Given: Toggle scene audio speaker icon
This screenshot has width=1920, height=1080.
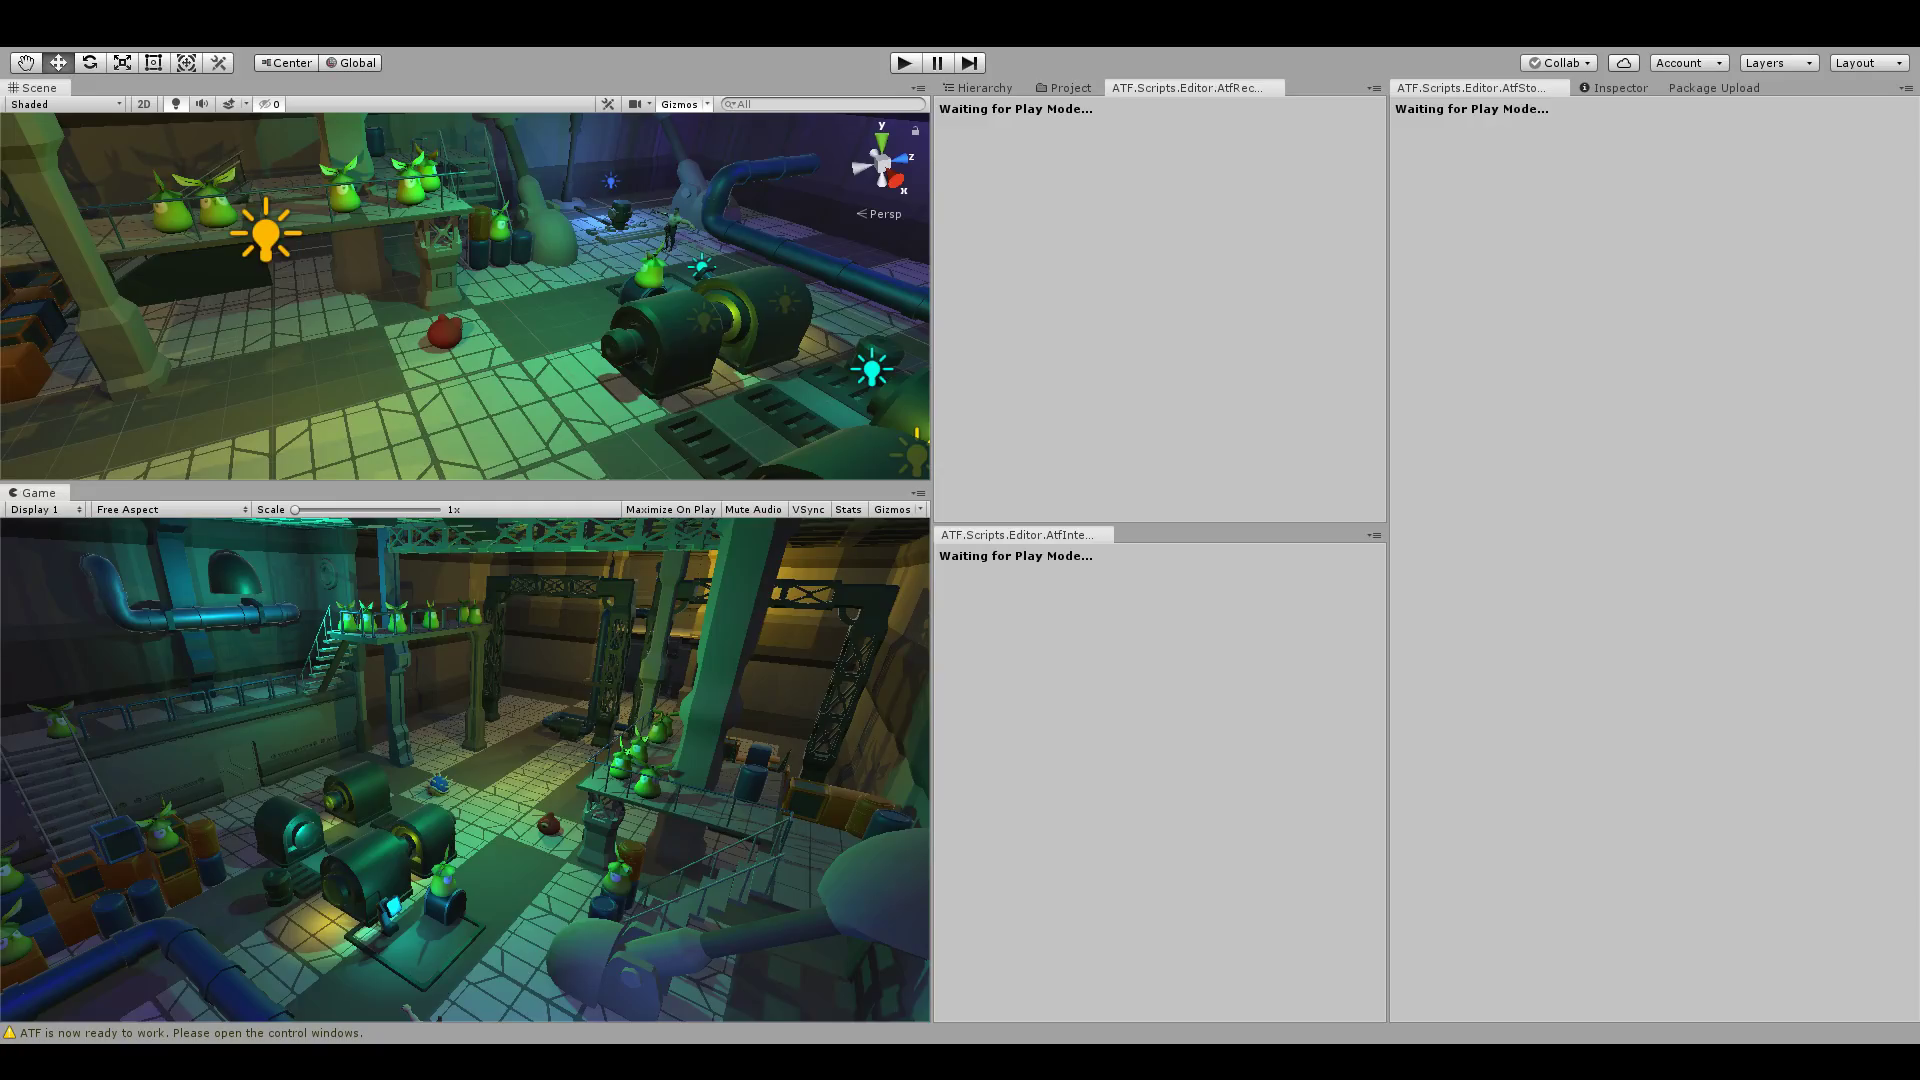Looking at the screenshot, I should point(202,104).
